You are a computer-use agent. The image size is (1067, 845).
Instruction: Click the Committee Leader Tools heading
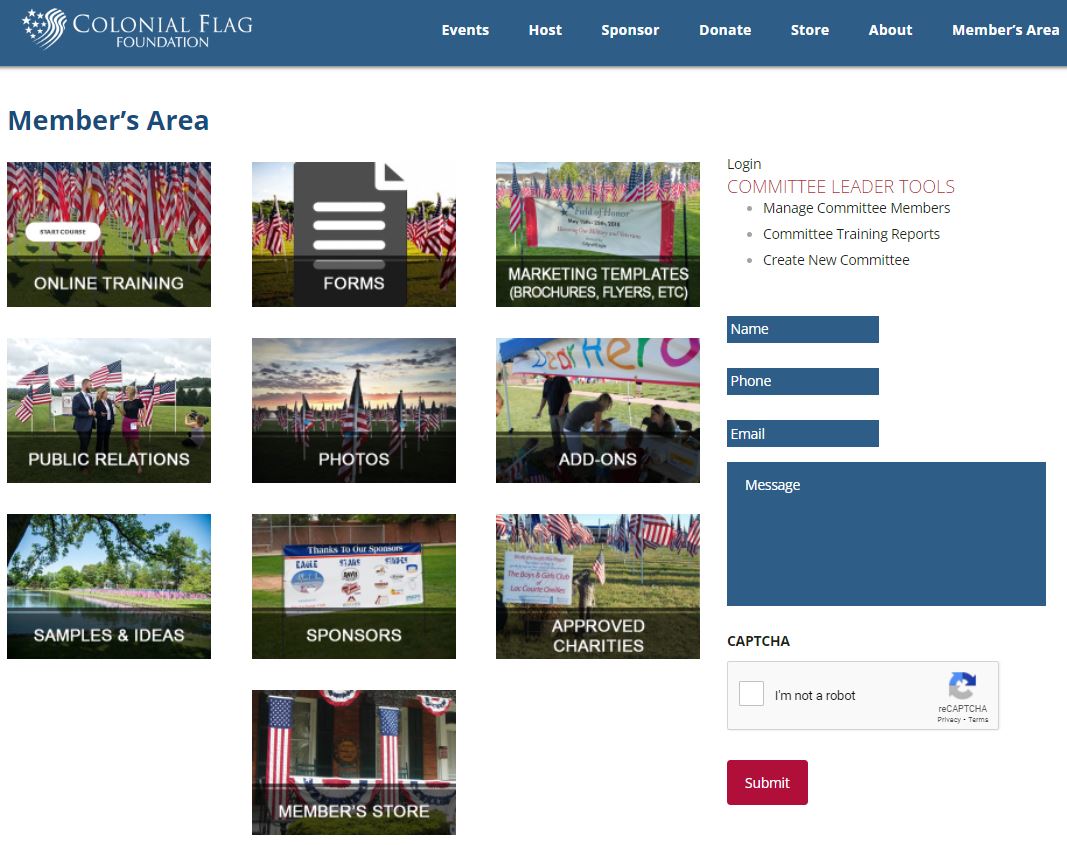(840, 186)
